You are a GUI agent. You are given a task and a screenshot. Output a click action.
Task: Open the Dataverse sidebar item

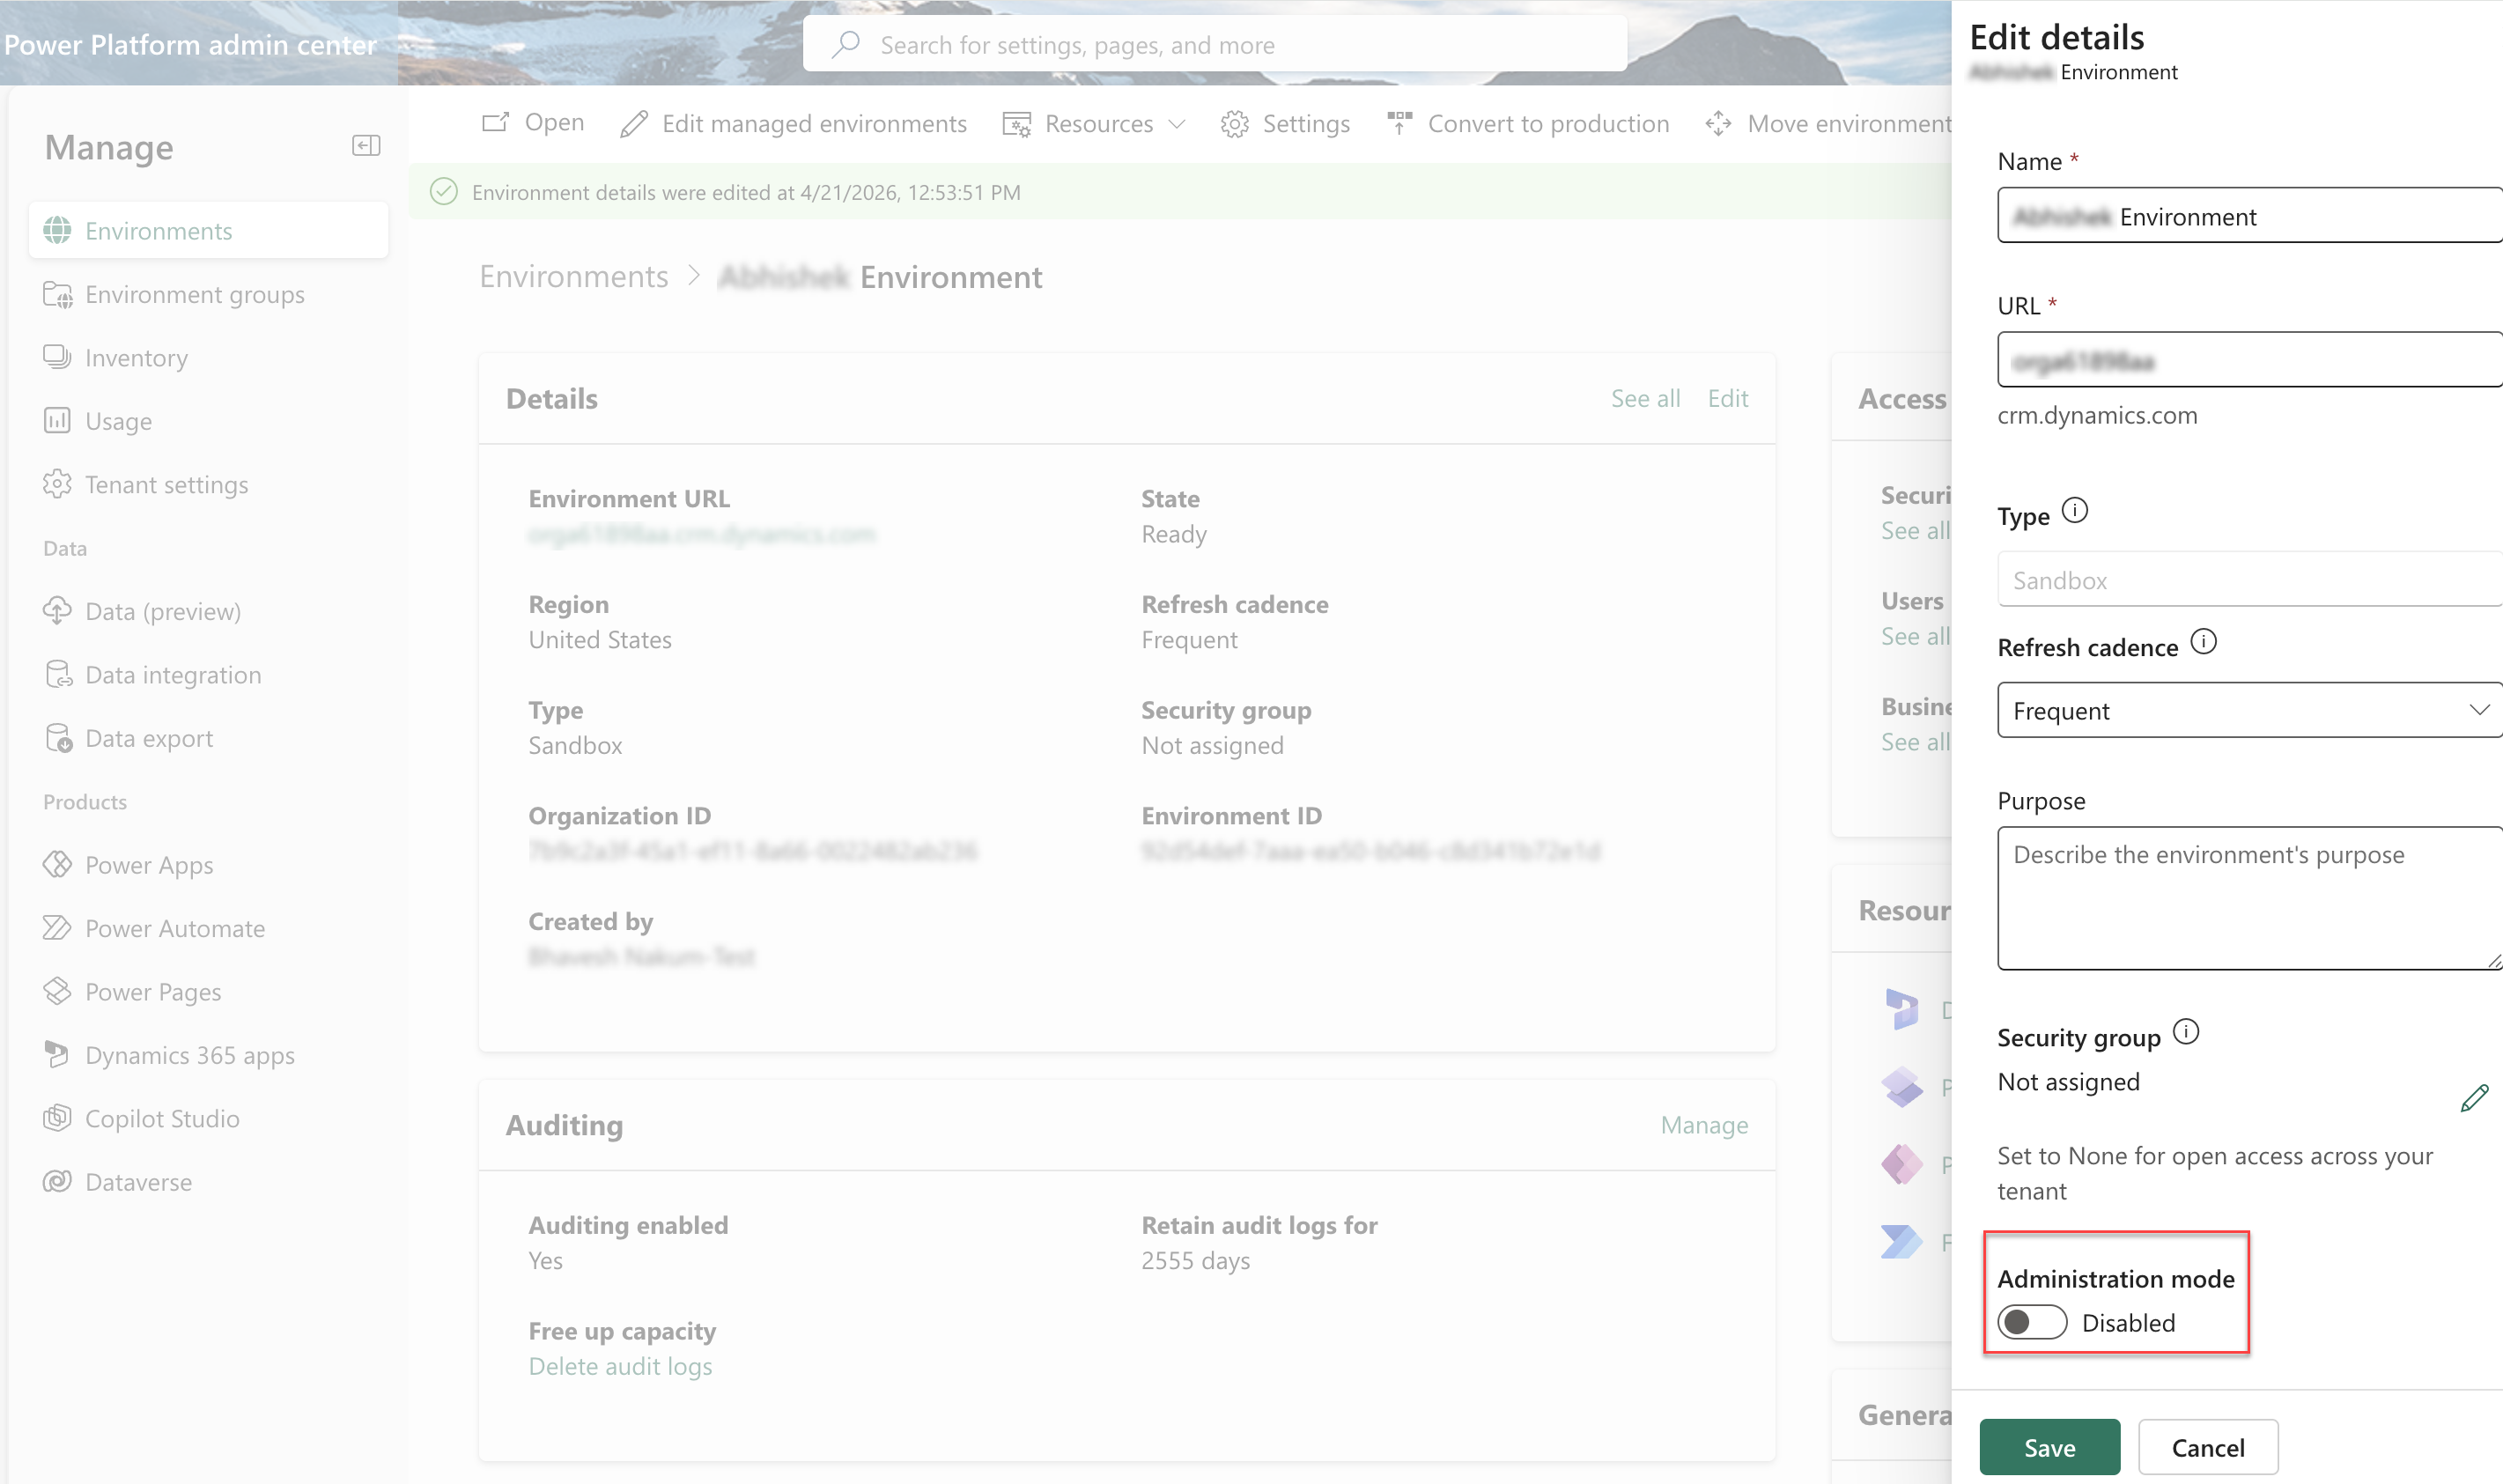[138, 1182]
